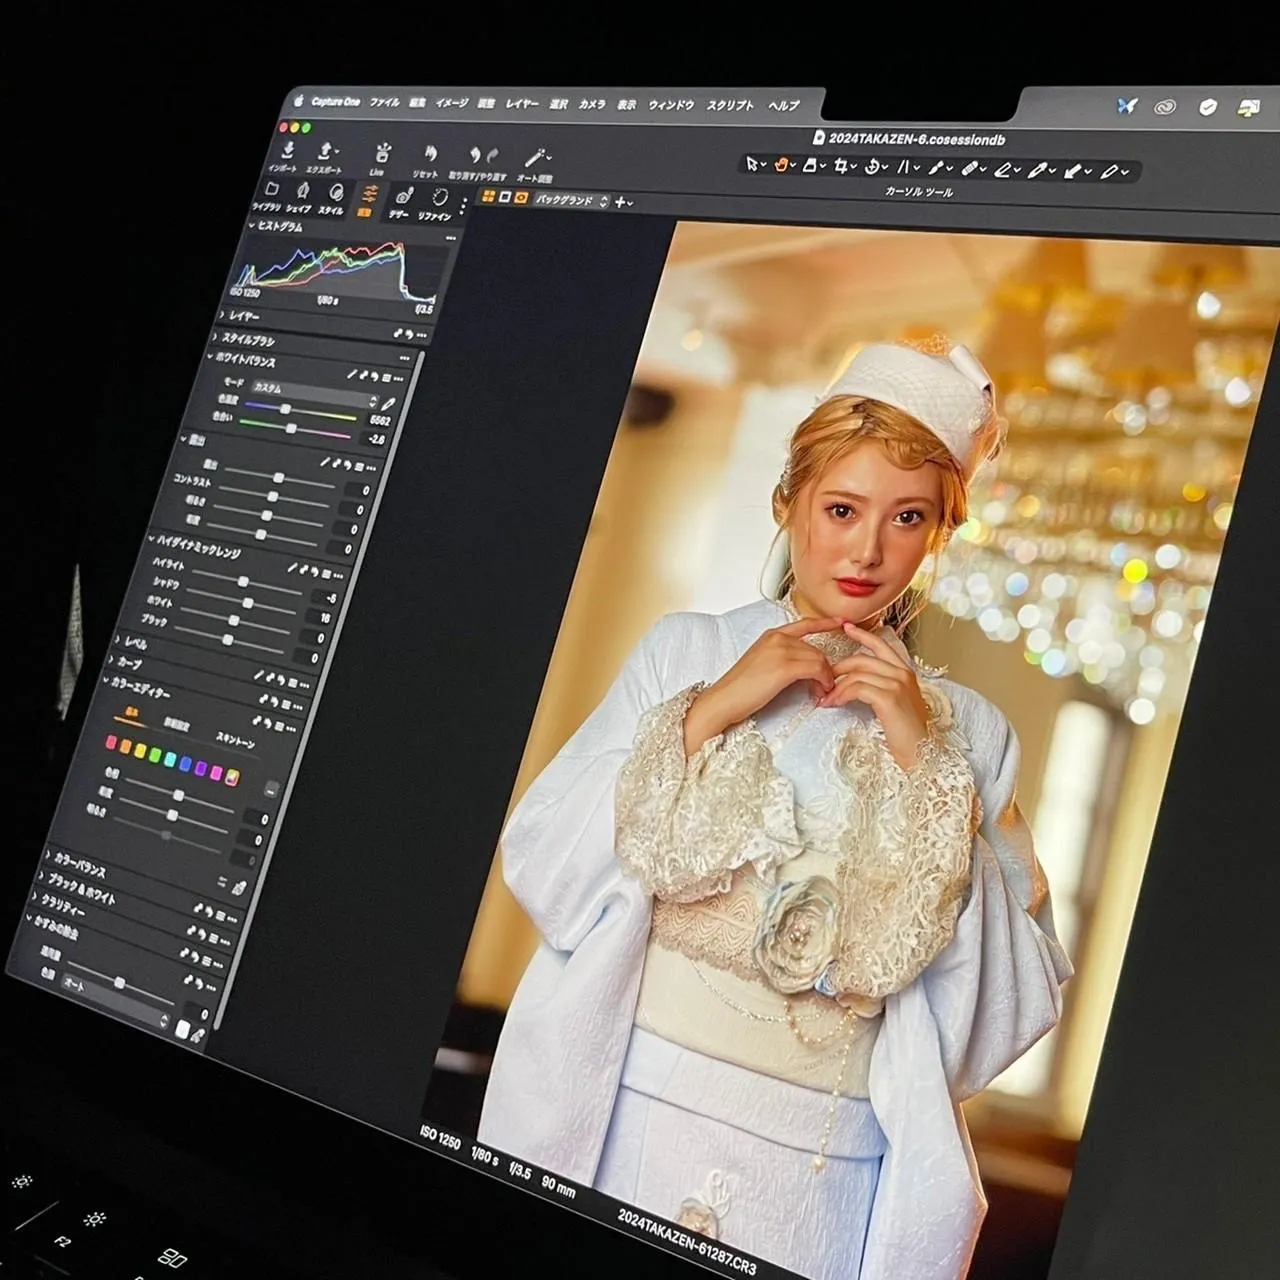Screen dimensions: 1280x1280
Task: Open the スクリプト (Script) menu
Action: coord(730,105)
